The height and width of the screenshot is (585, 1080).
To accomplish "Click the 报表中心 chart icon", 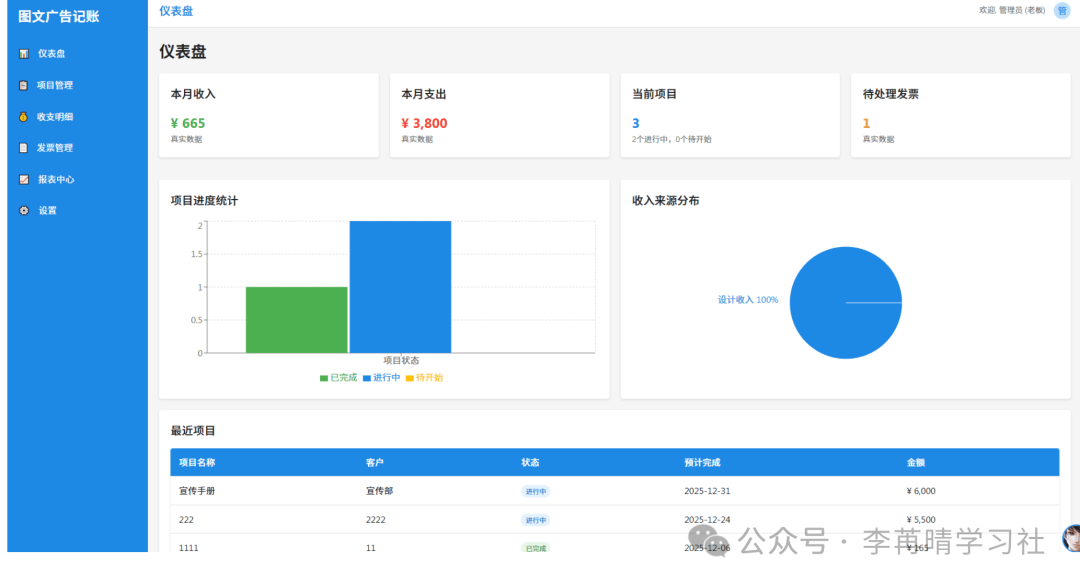I will 24,180.
